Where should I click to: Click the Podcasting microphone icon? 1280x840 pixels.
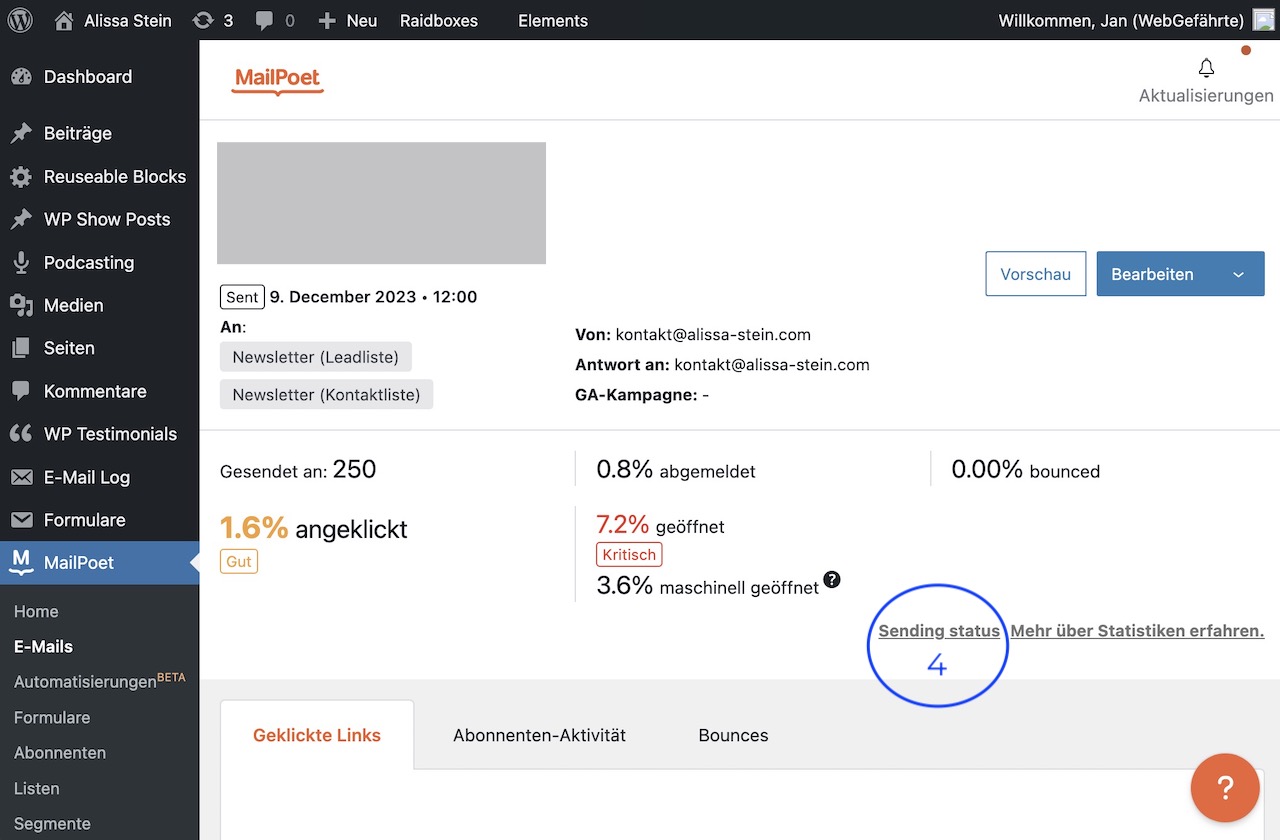(21, 263)
